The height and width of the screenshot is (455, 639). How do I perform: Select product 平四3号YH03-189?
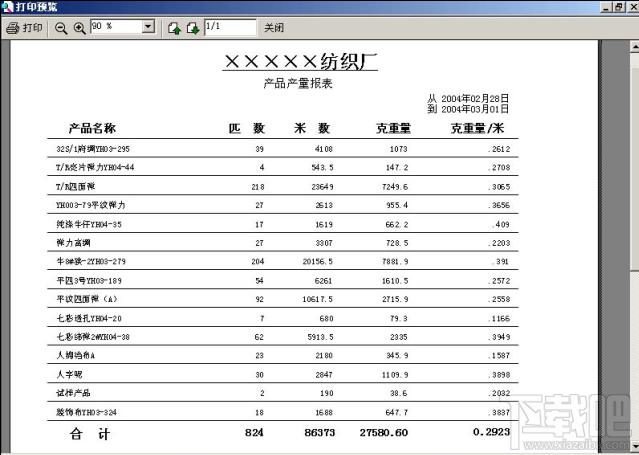pos(89,281)
